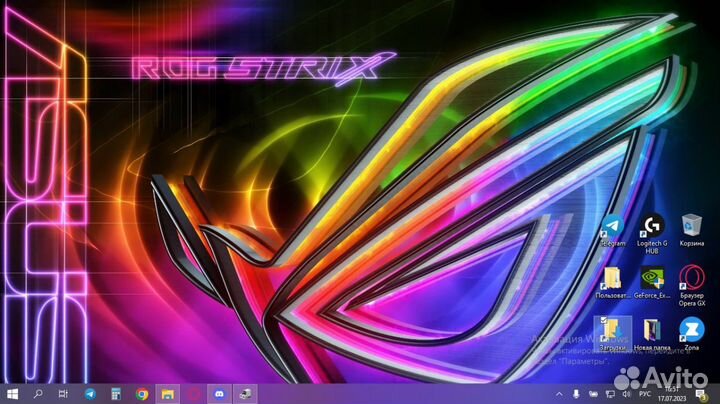Screen dimensions: 720x404
Task: Open the network status tray icon
Action: [610, 394]
